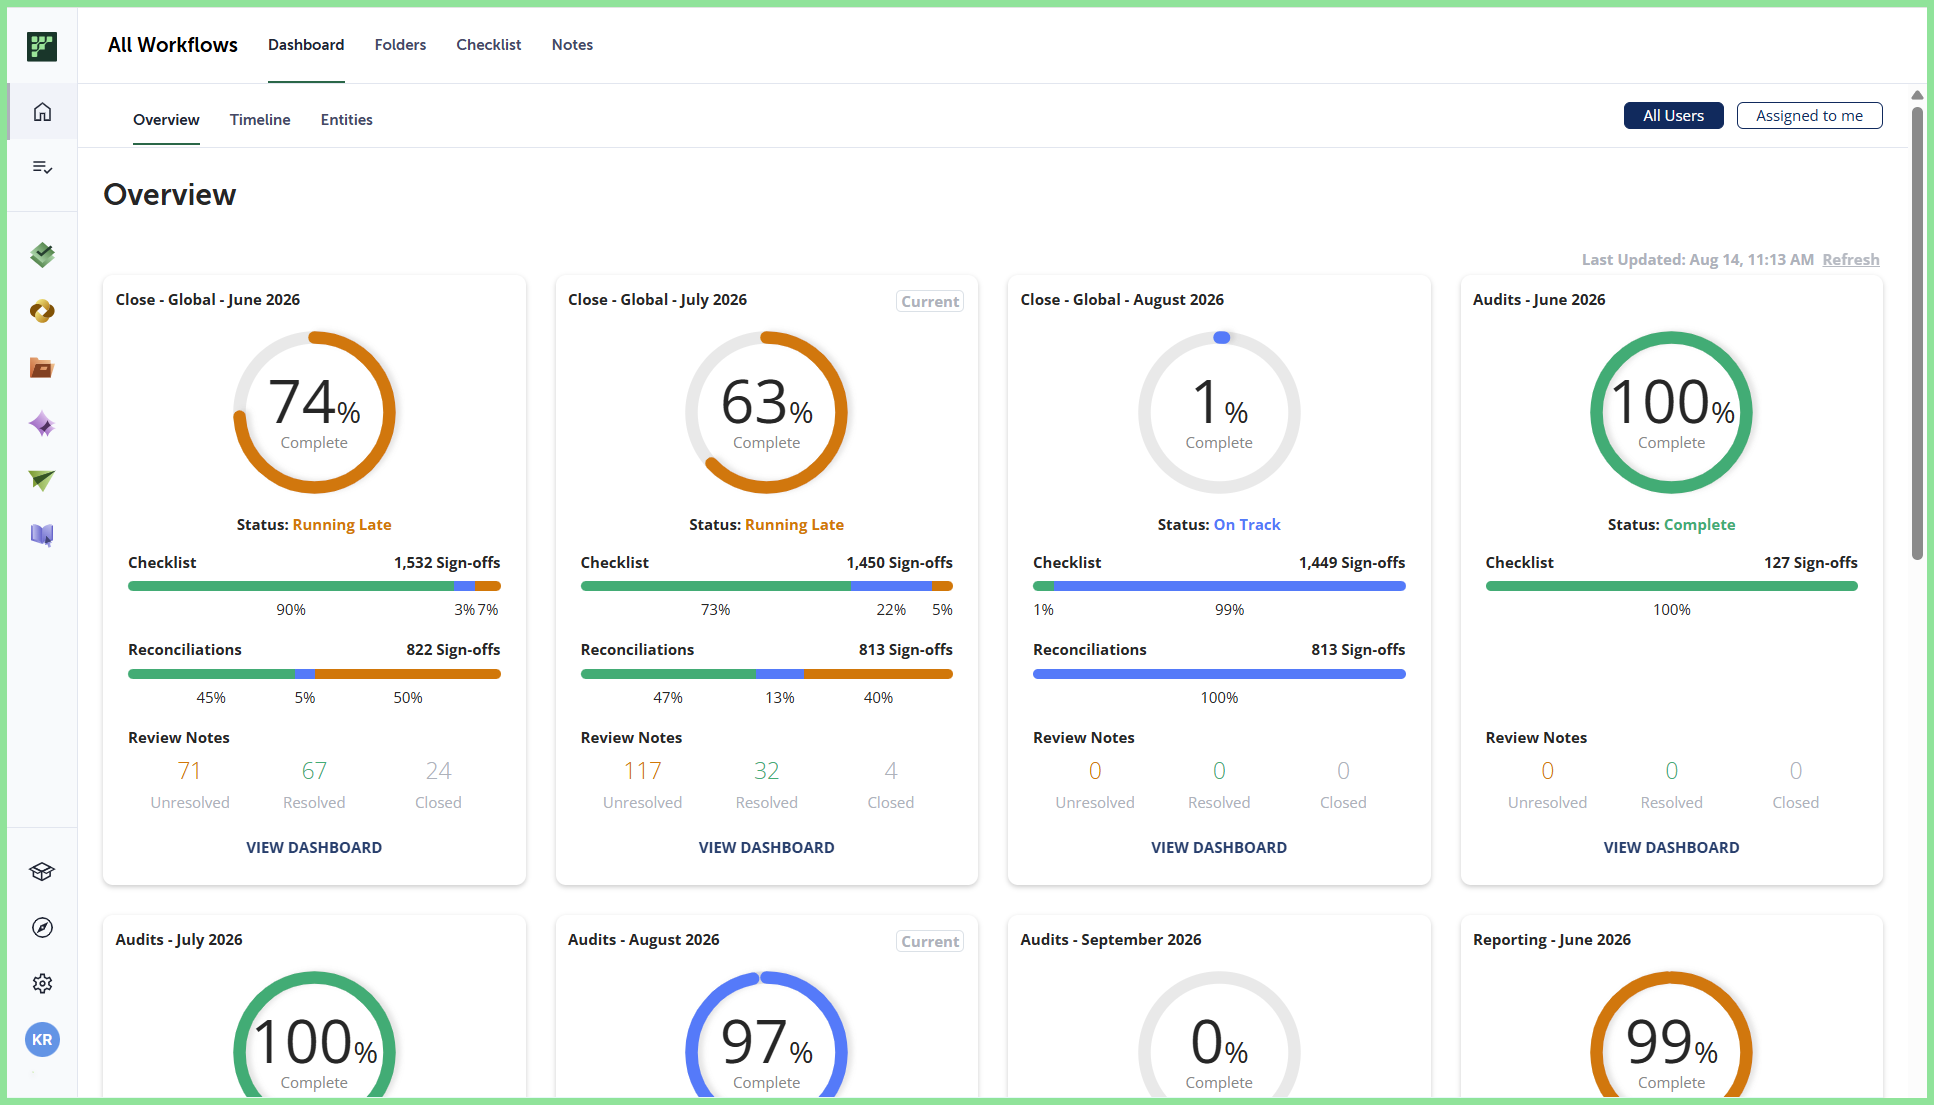Screen dimensions: 1934x1105
Task: Click the August 2026 Close Checklist progress bar
Action: point(1219,587)
